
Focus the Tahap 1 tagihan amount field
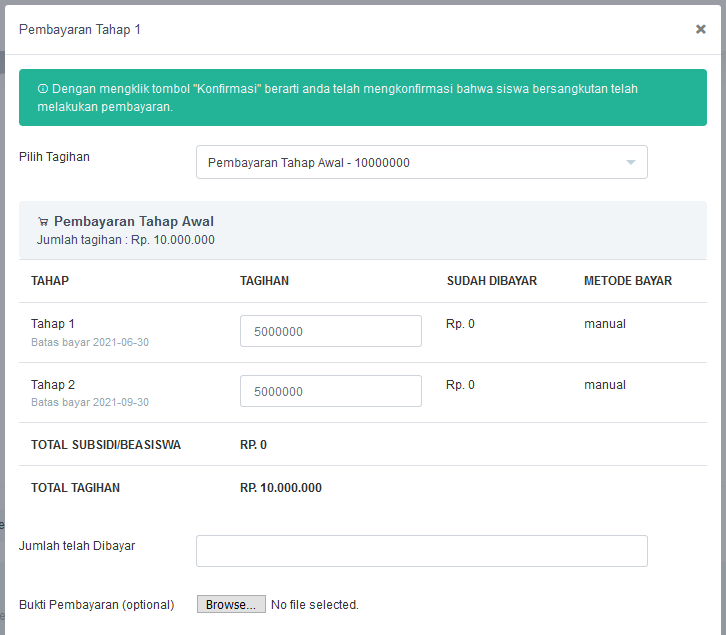pos(330,331)
